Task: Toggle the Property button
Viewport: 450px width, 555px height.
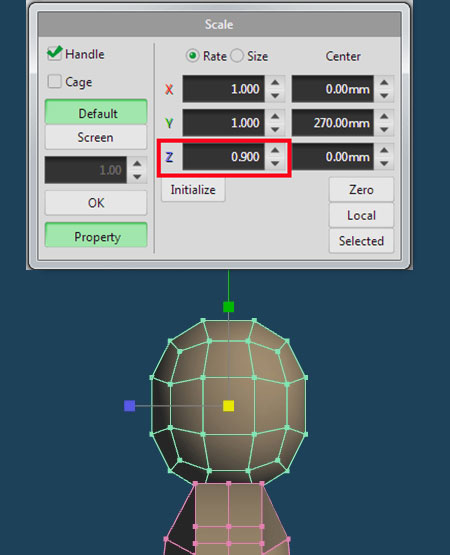Action: (x=96, y=235)
